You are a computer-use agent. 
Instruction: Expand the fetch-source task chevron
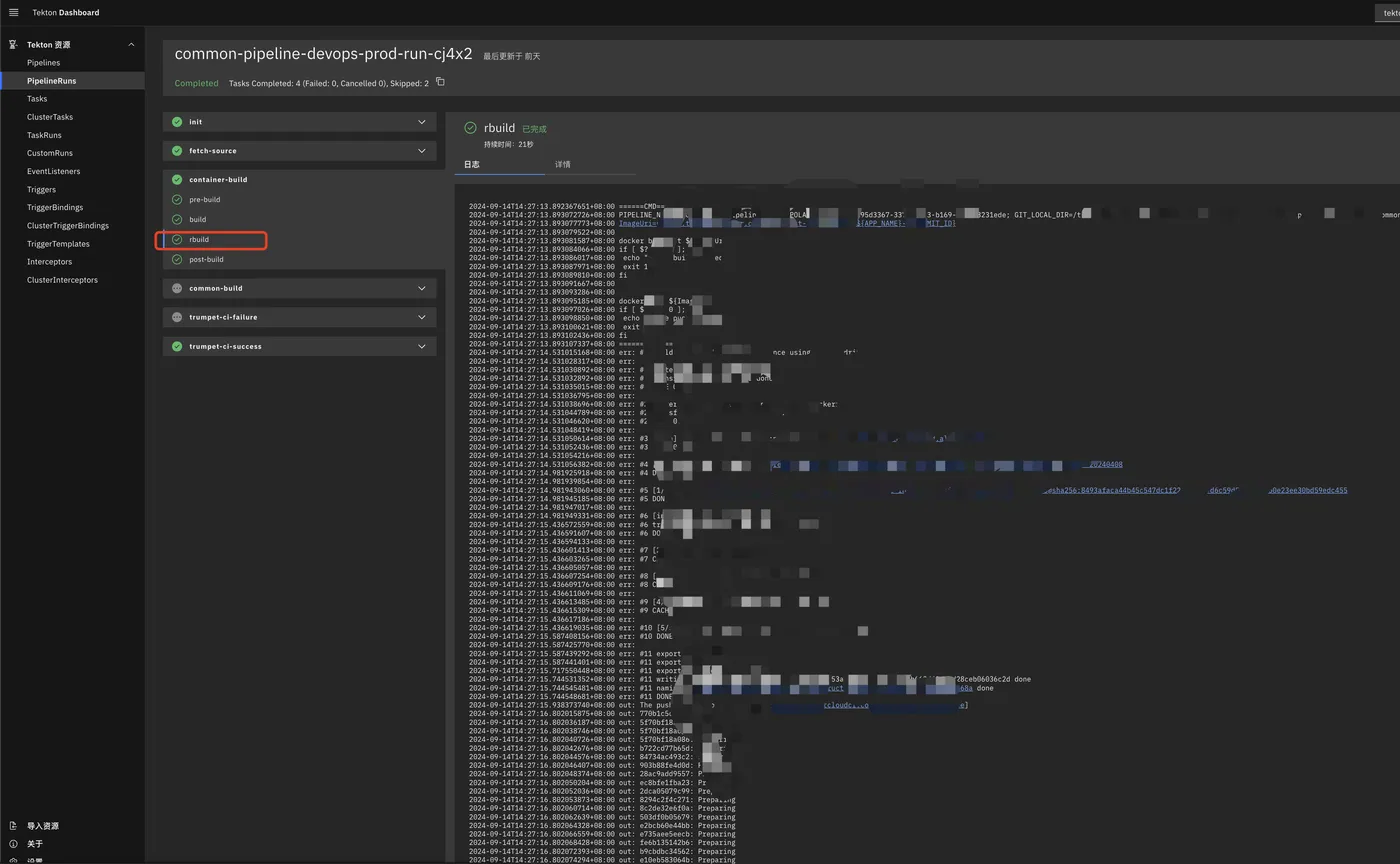pos(422,151)
